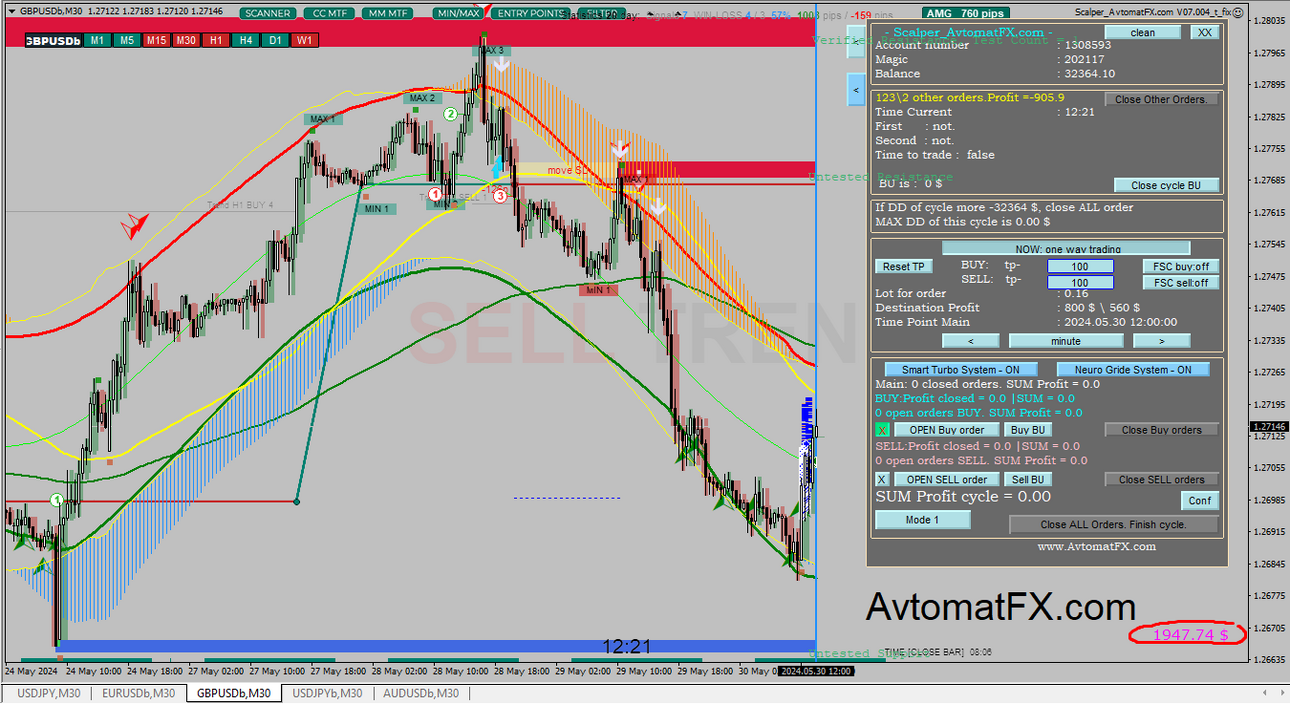Viewport: 1290px width, 704px height.
Task: Switch to the EURUSDb,M30 chart tab
Action: (138, 693)
